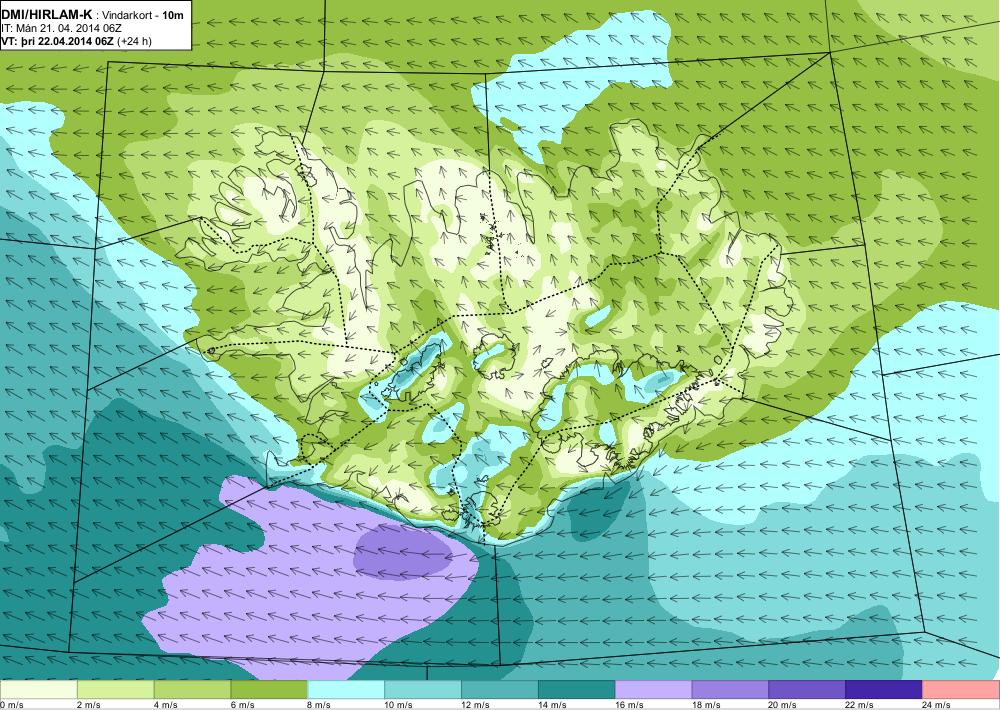Click the light purple 16 m/s legend swatch
Screen dimensions: 1000x710
pos(654,690)
